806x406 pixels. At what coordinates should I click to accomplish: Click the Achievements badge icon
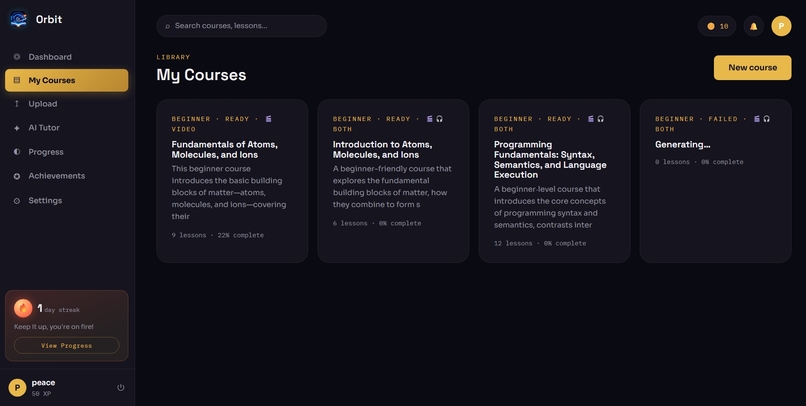click(x=17, y=176)
